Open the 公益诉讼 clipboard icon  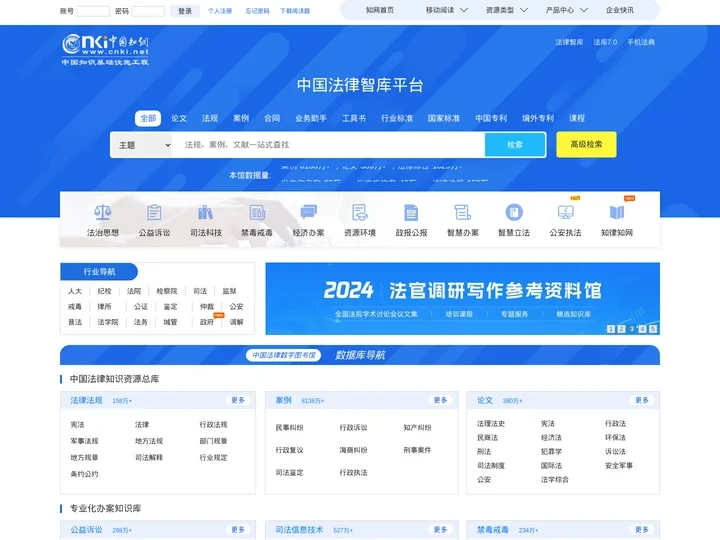click(154, 213)
